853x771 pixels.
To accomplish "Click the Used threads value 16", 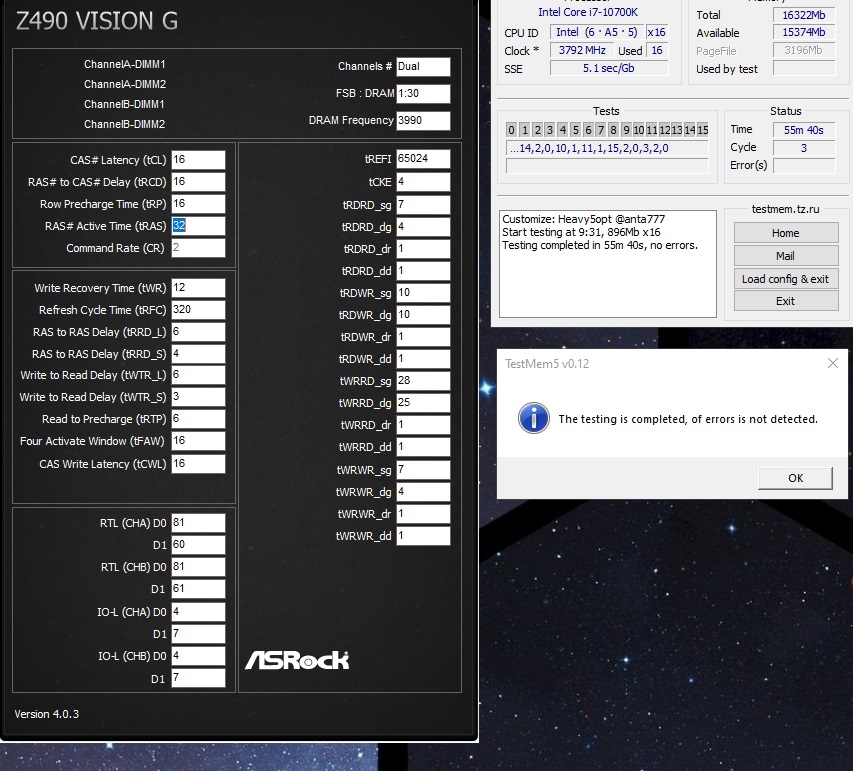I will tap(657, 50).
